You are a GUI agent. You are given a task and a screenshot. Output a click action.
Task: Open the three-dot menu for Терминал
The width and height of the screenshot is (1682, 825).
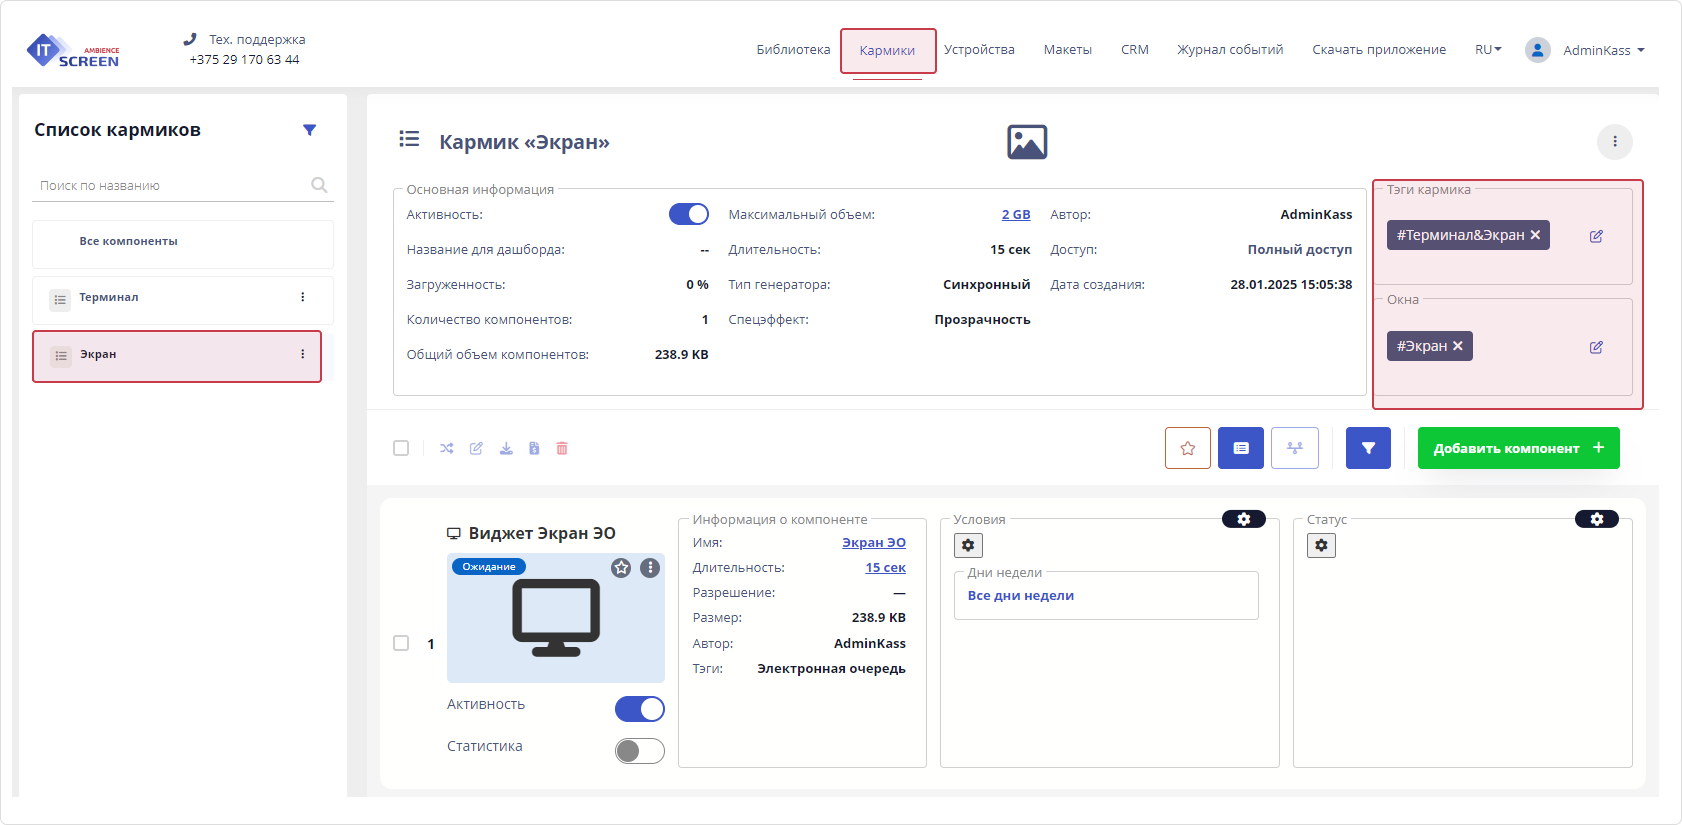coord(303,297)
